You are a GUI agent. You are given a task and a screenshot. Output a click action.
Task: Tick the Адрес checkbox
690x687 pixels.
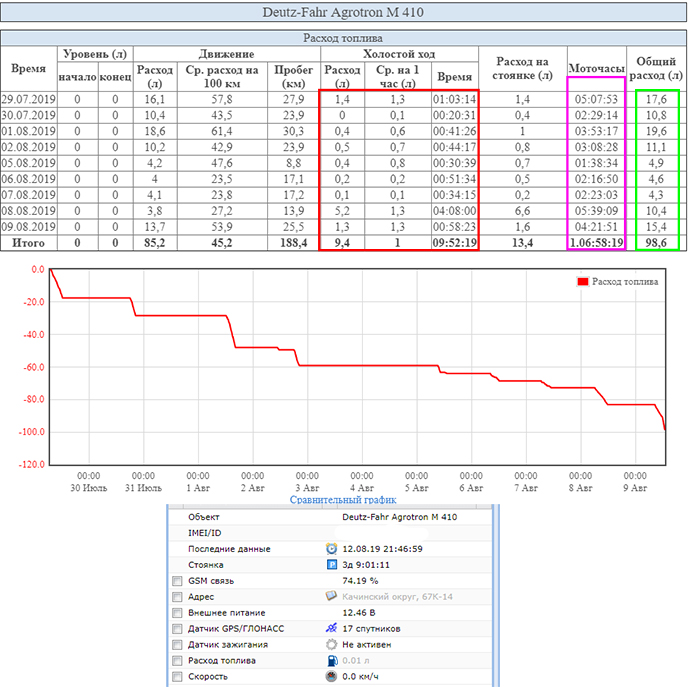[177, 597]
